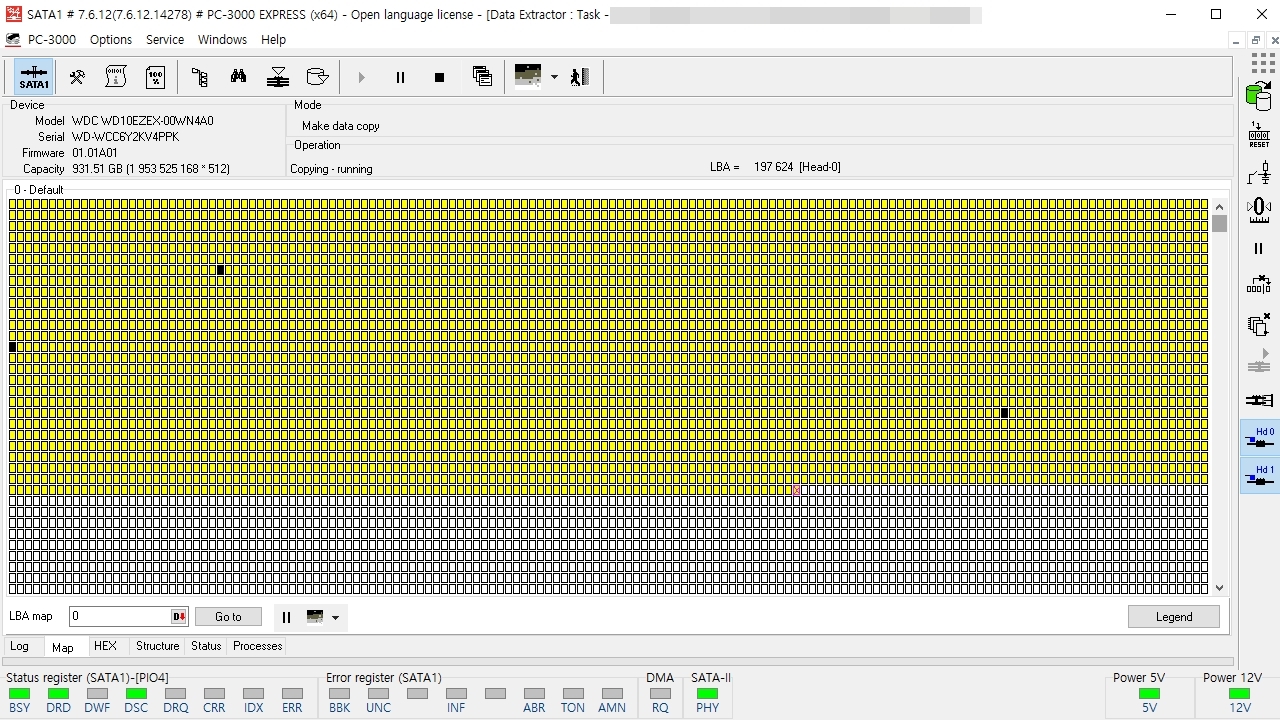
Task: Open LBA input format selector
Action: pyautogui.click(x=179, y=617)
